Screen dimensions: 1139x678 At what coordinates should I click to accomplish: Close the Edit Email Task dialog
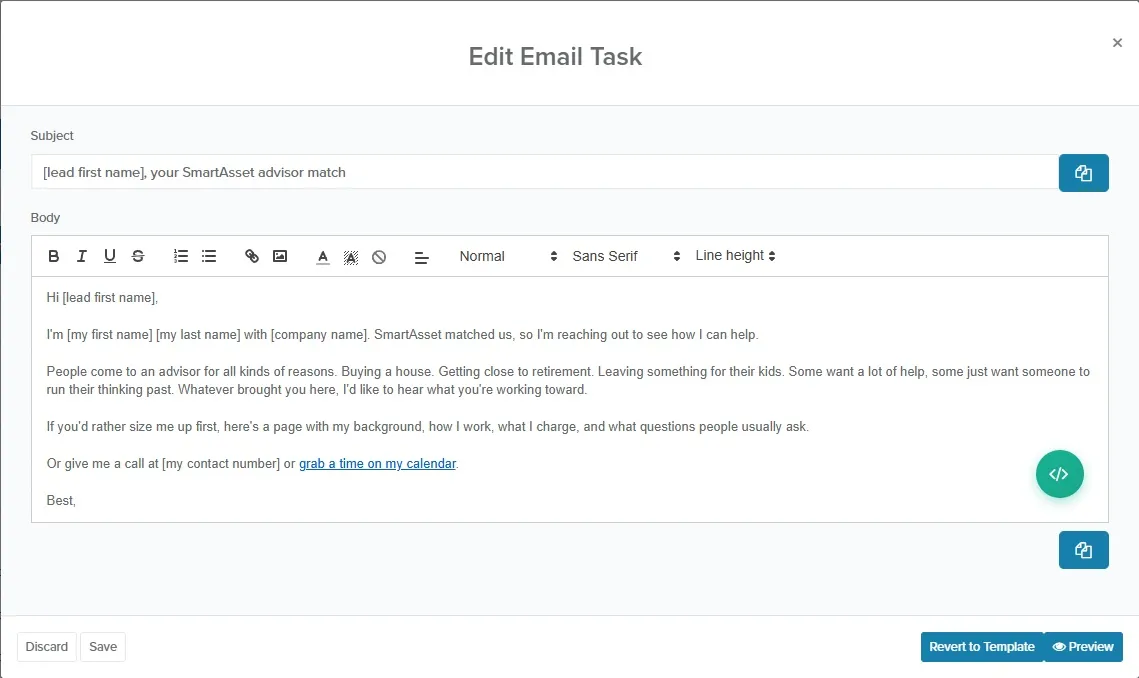coord(1117,43)
